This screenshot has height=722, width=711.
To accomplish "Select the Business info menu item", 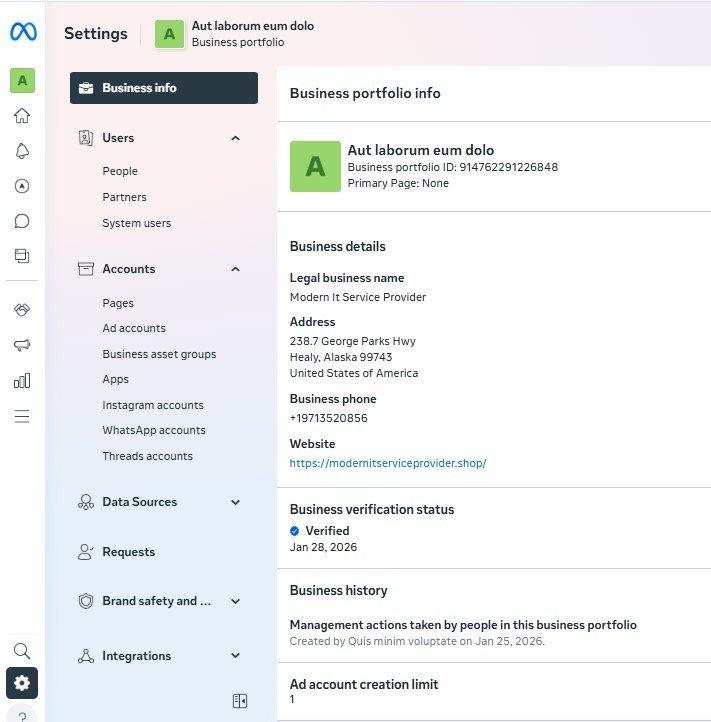I will click(164, 88).
